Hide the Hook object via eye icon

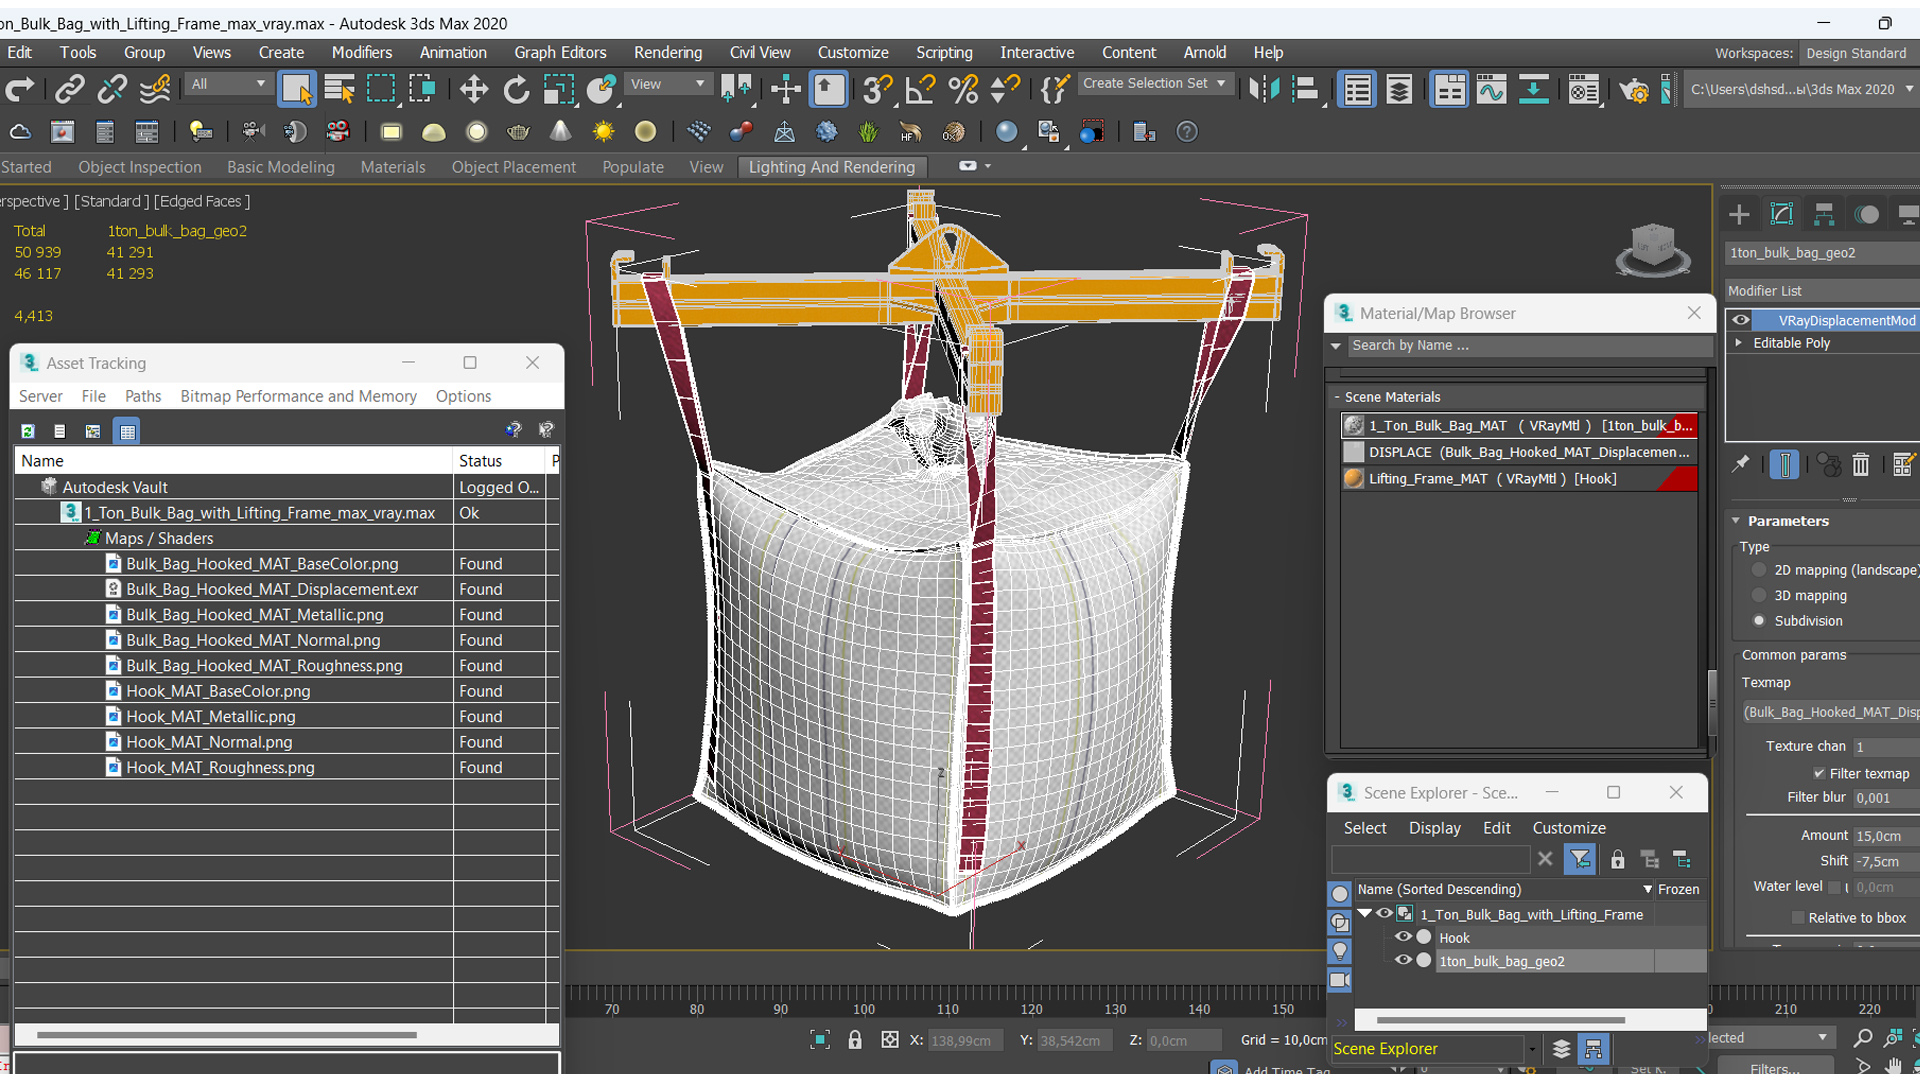(x=1403, y=938)
